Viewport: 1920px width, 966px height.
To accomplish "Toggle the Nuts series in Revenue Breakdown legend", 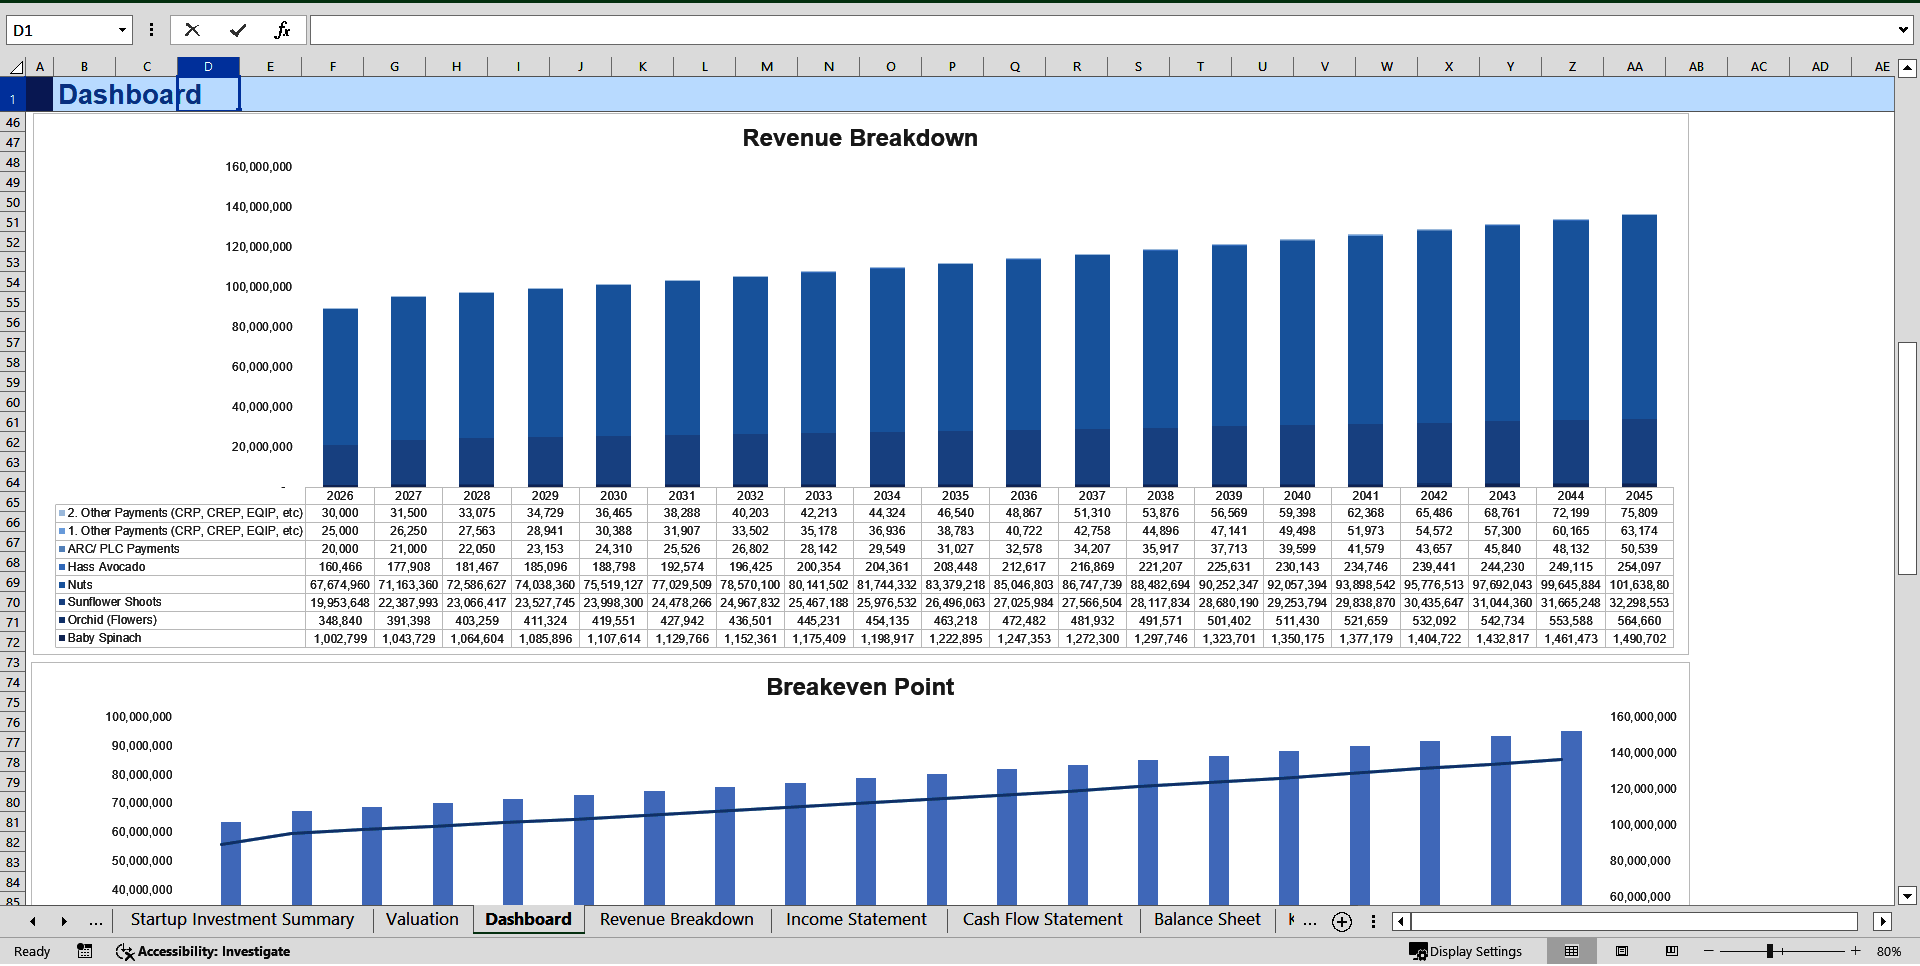I will click(x=80, y=585).
